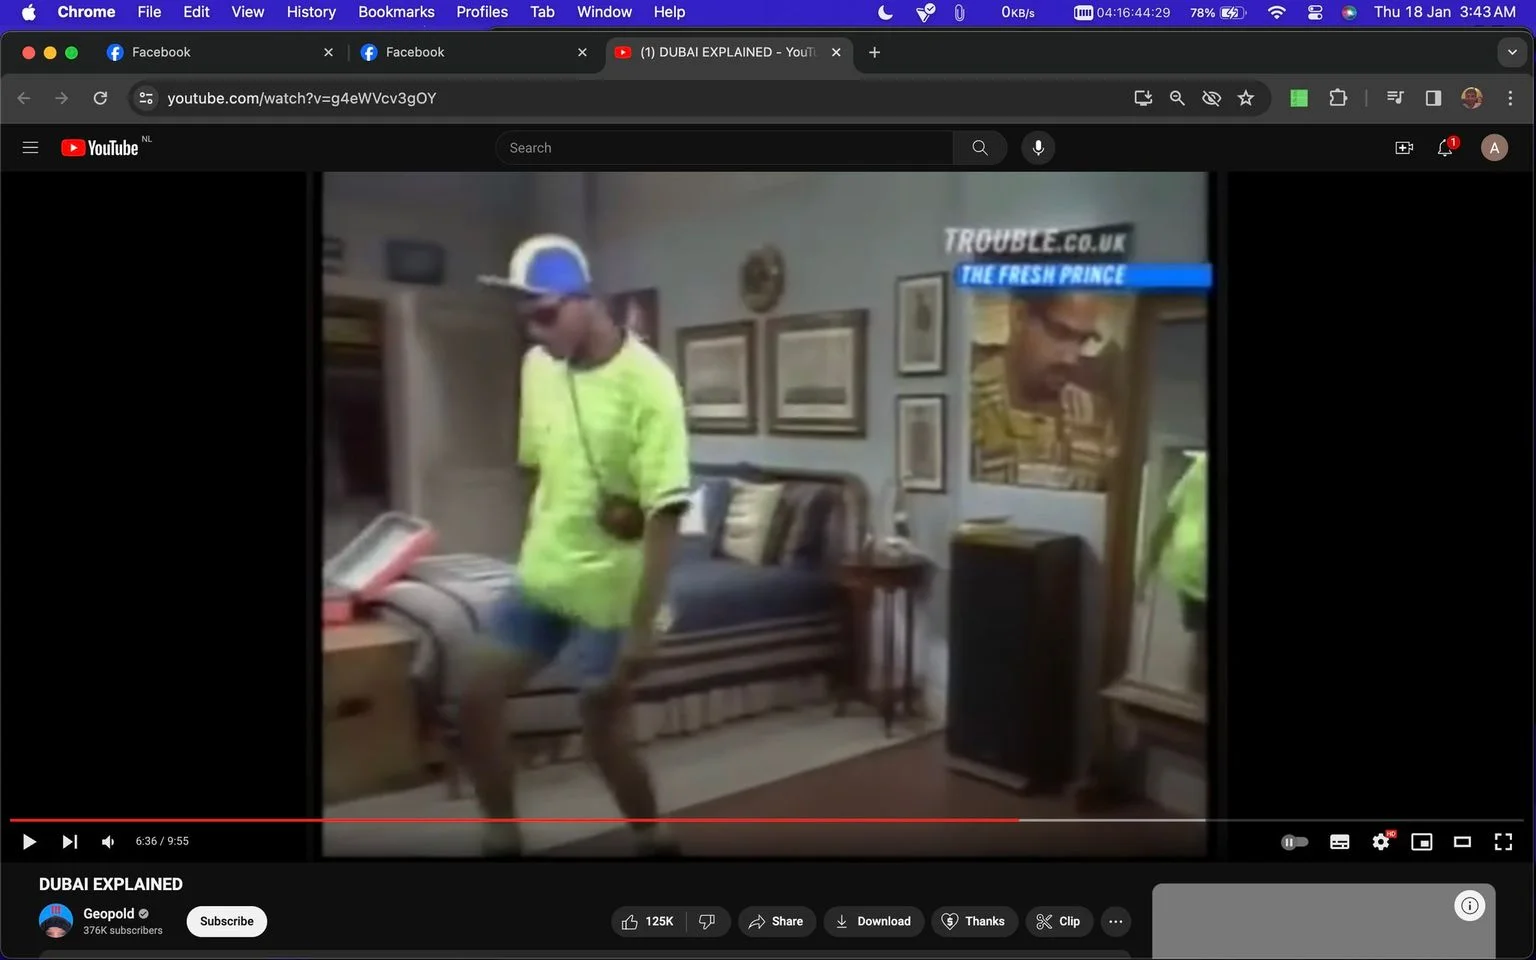The height and width of the screenshot is (960, 1536).
Task: Open the Extensions puzzle menu
Action: click(1338, 98)
